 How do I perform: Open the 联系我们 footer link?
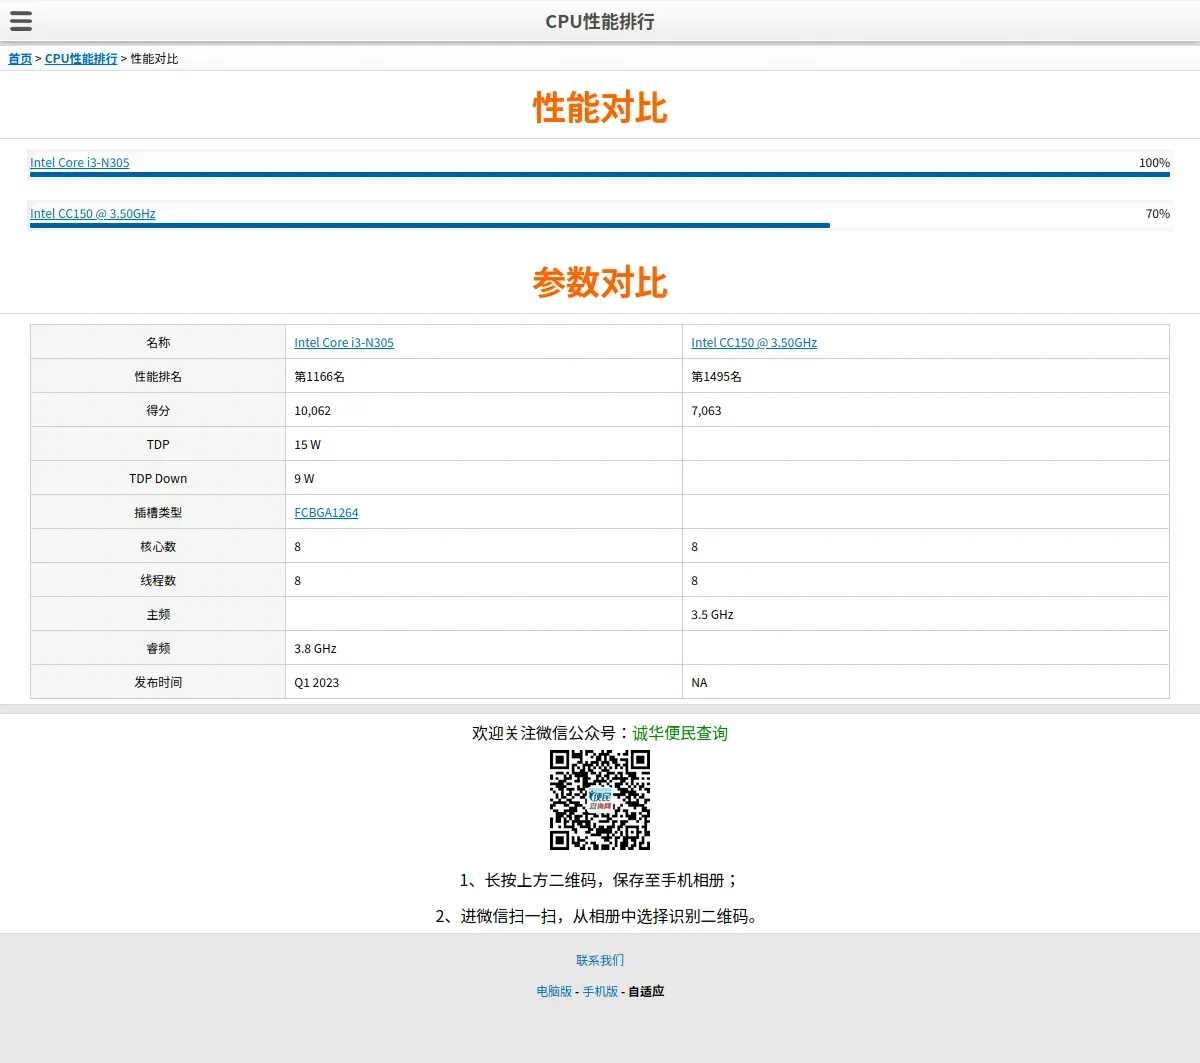(600, 961)
